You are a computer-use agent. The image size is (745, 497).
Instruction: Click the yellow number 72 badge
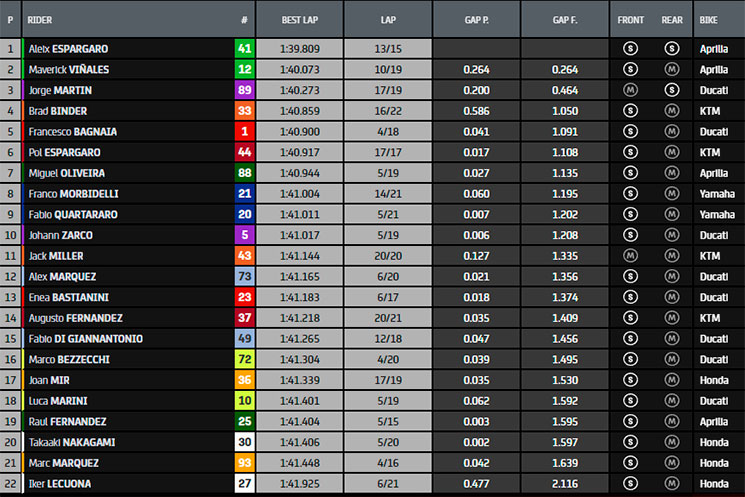[243, 359]
